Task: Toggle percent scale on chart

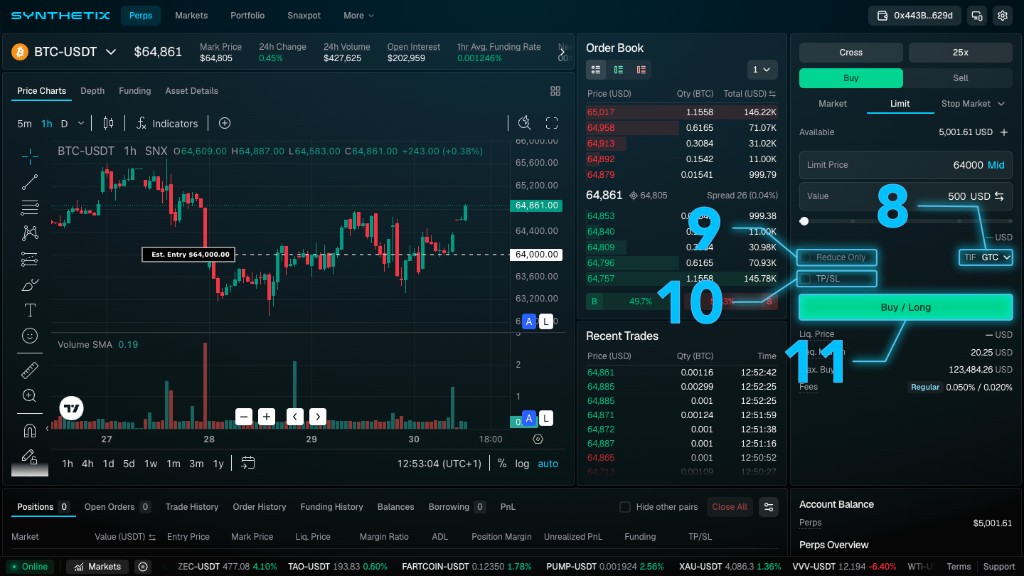Action: [502, 463]
